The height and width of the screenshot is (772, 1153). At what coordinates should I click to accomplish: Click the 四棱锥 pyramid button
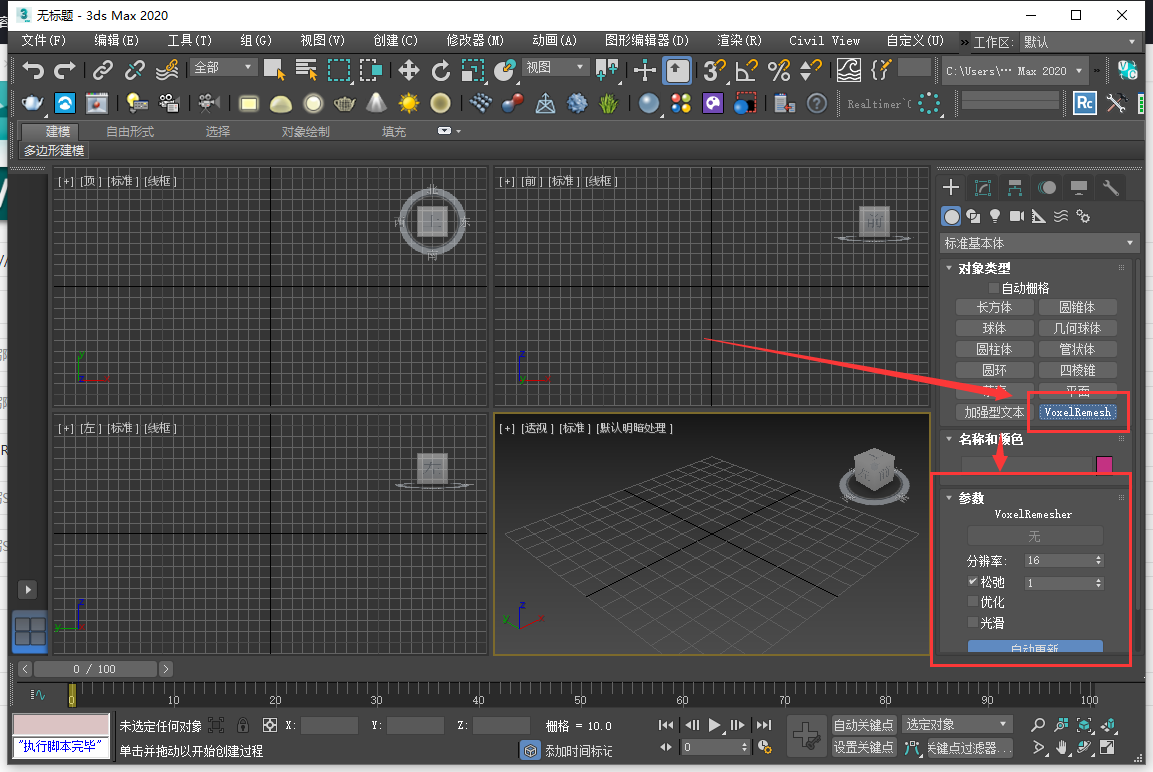(1077, 370)
